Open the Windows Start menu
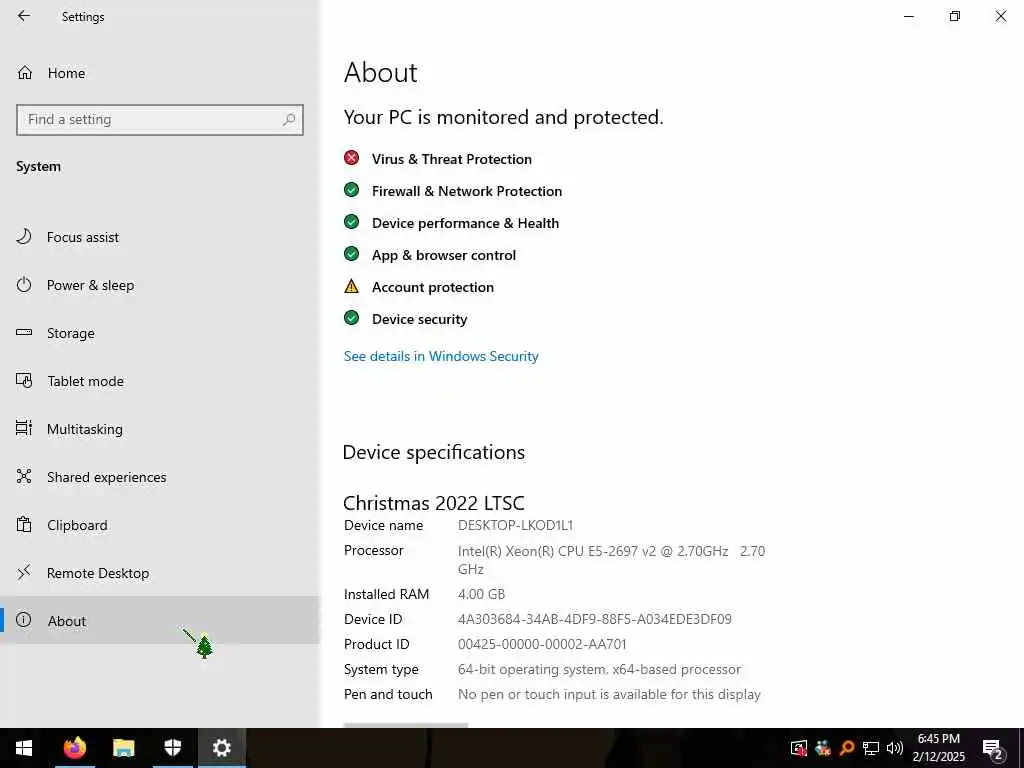The width and height of the screenshot is (1024, 768). coord(24,748)
